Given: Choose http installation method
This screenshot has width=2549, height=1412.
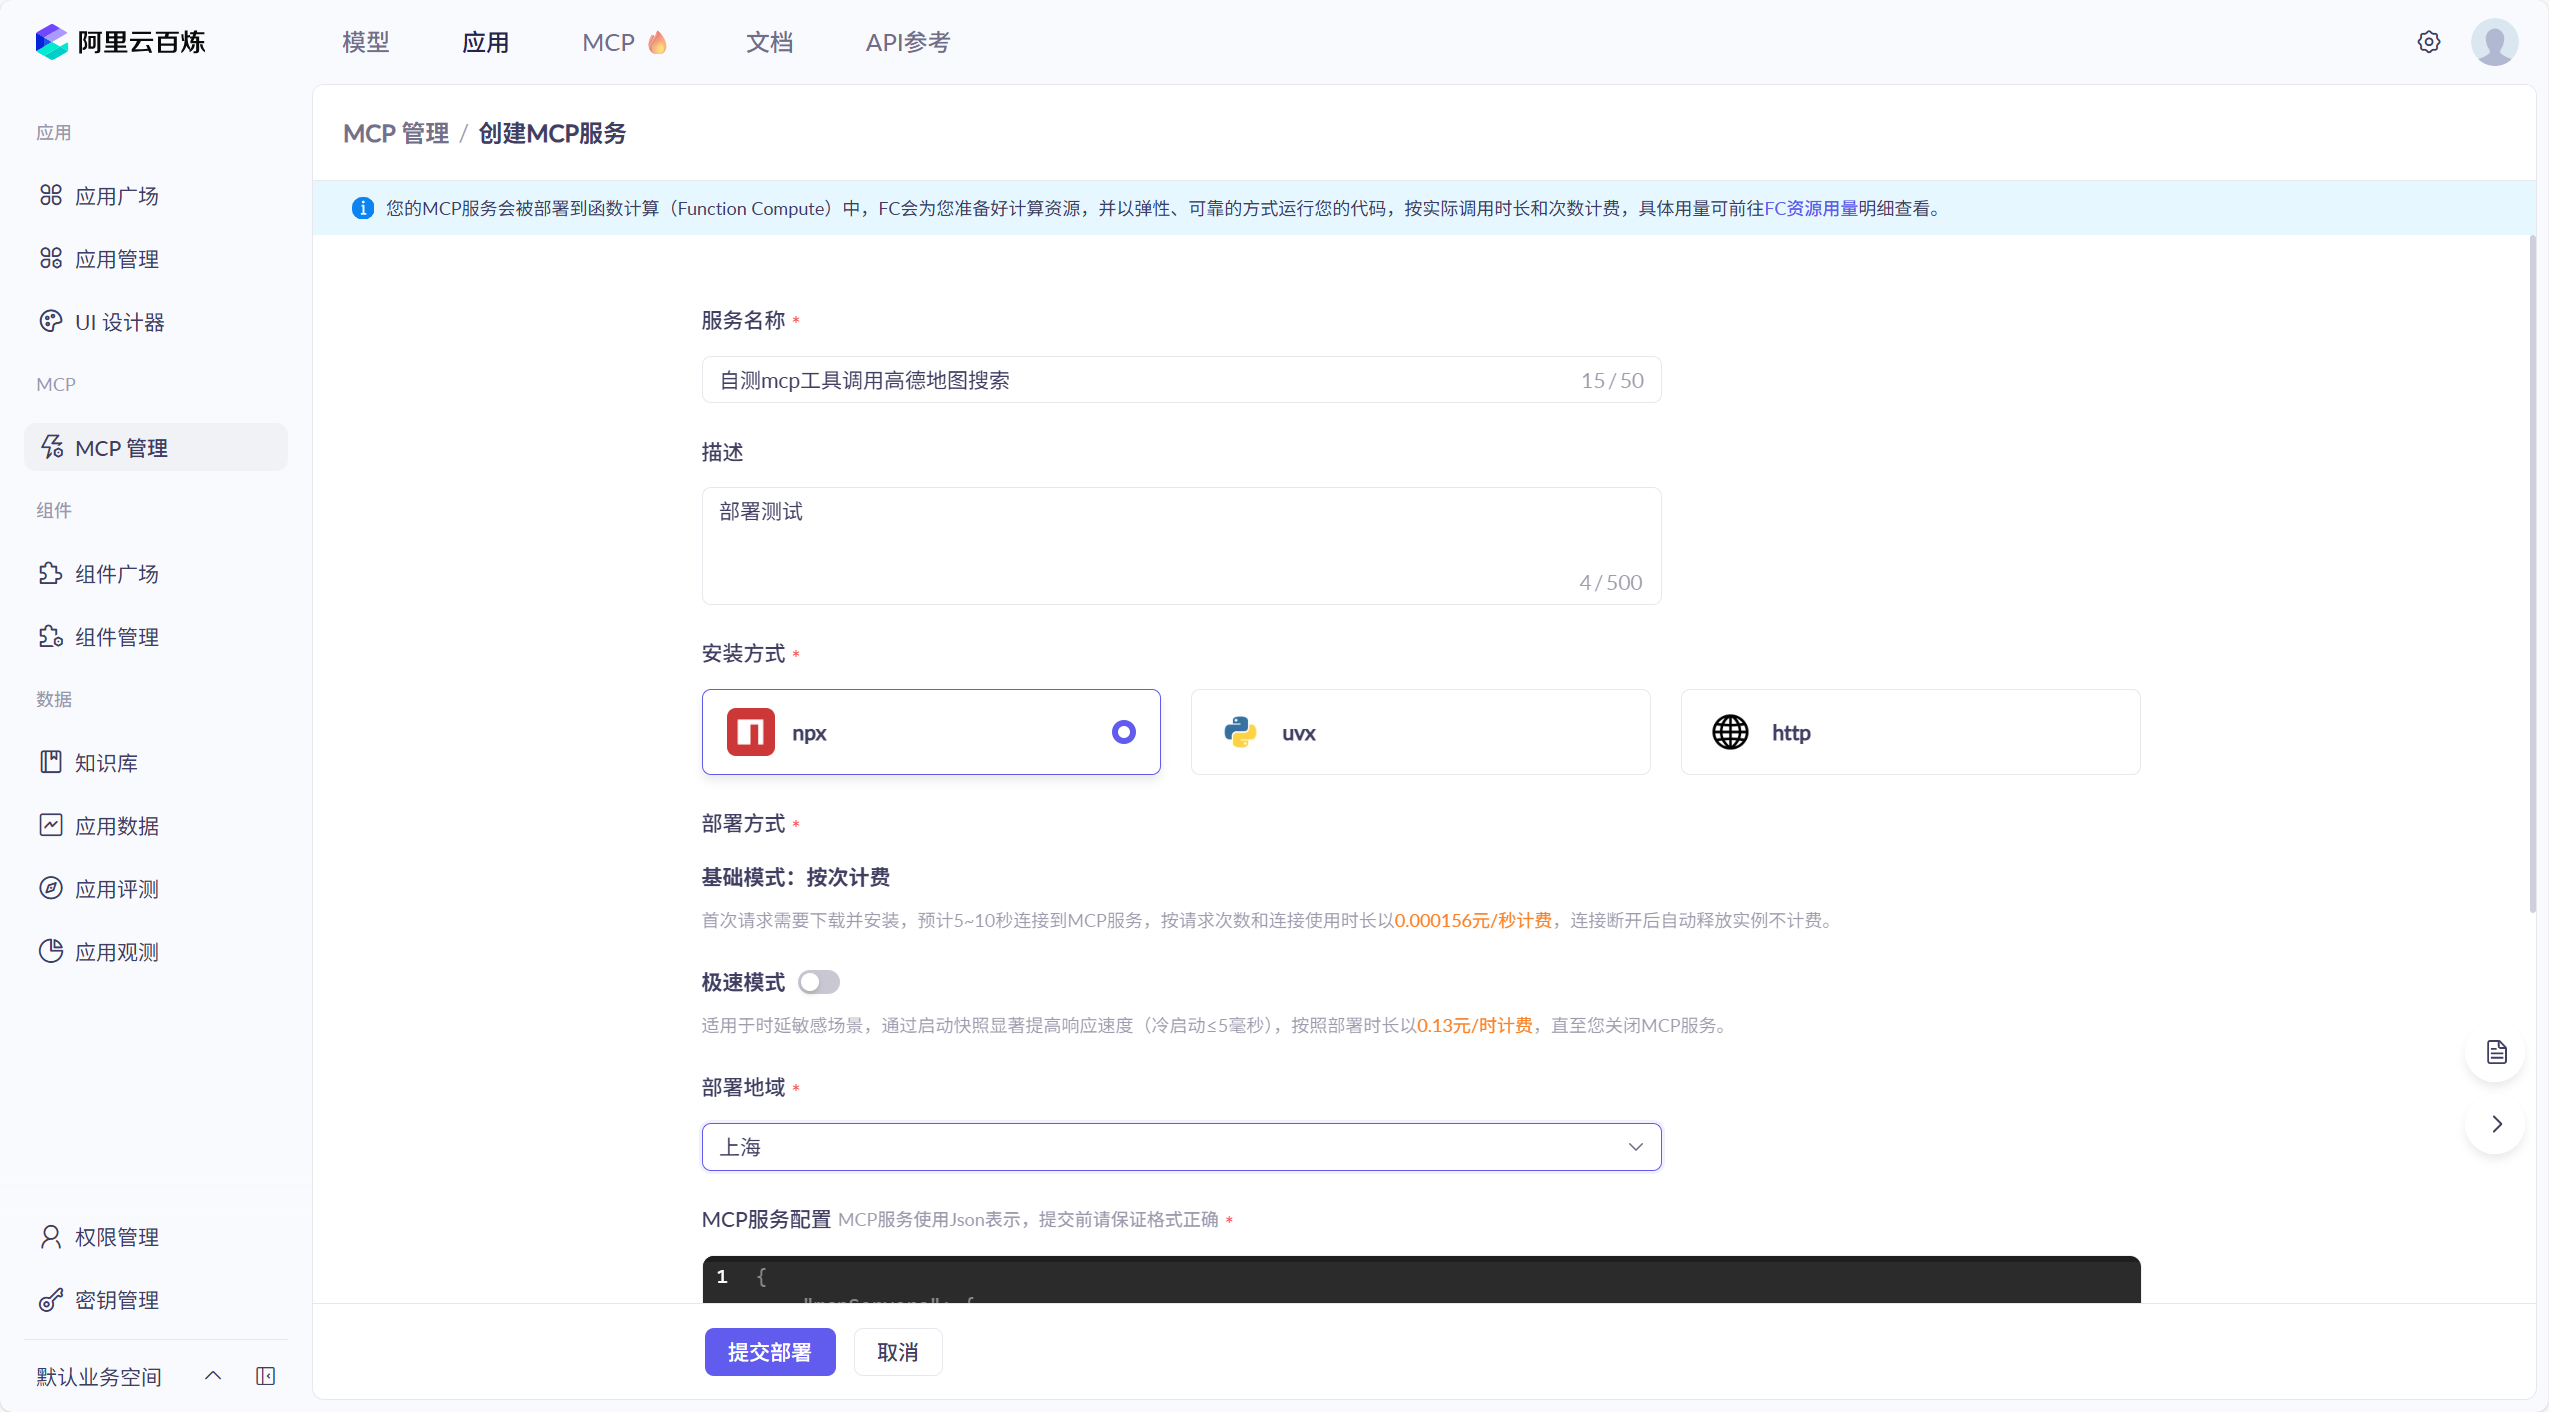Looking at the screenshot, I should [x=1910, y=732].
